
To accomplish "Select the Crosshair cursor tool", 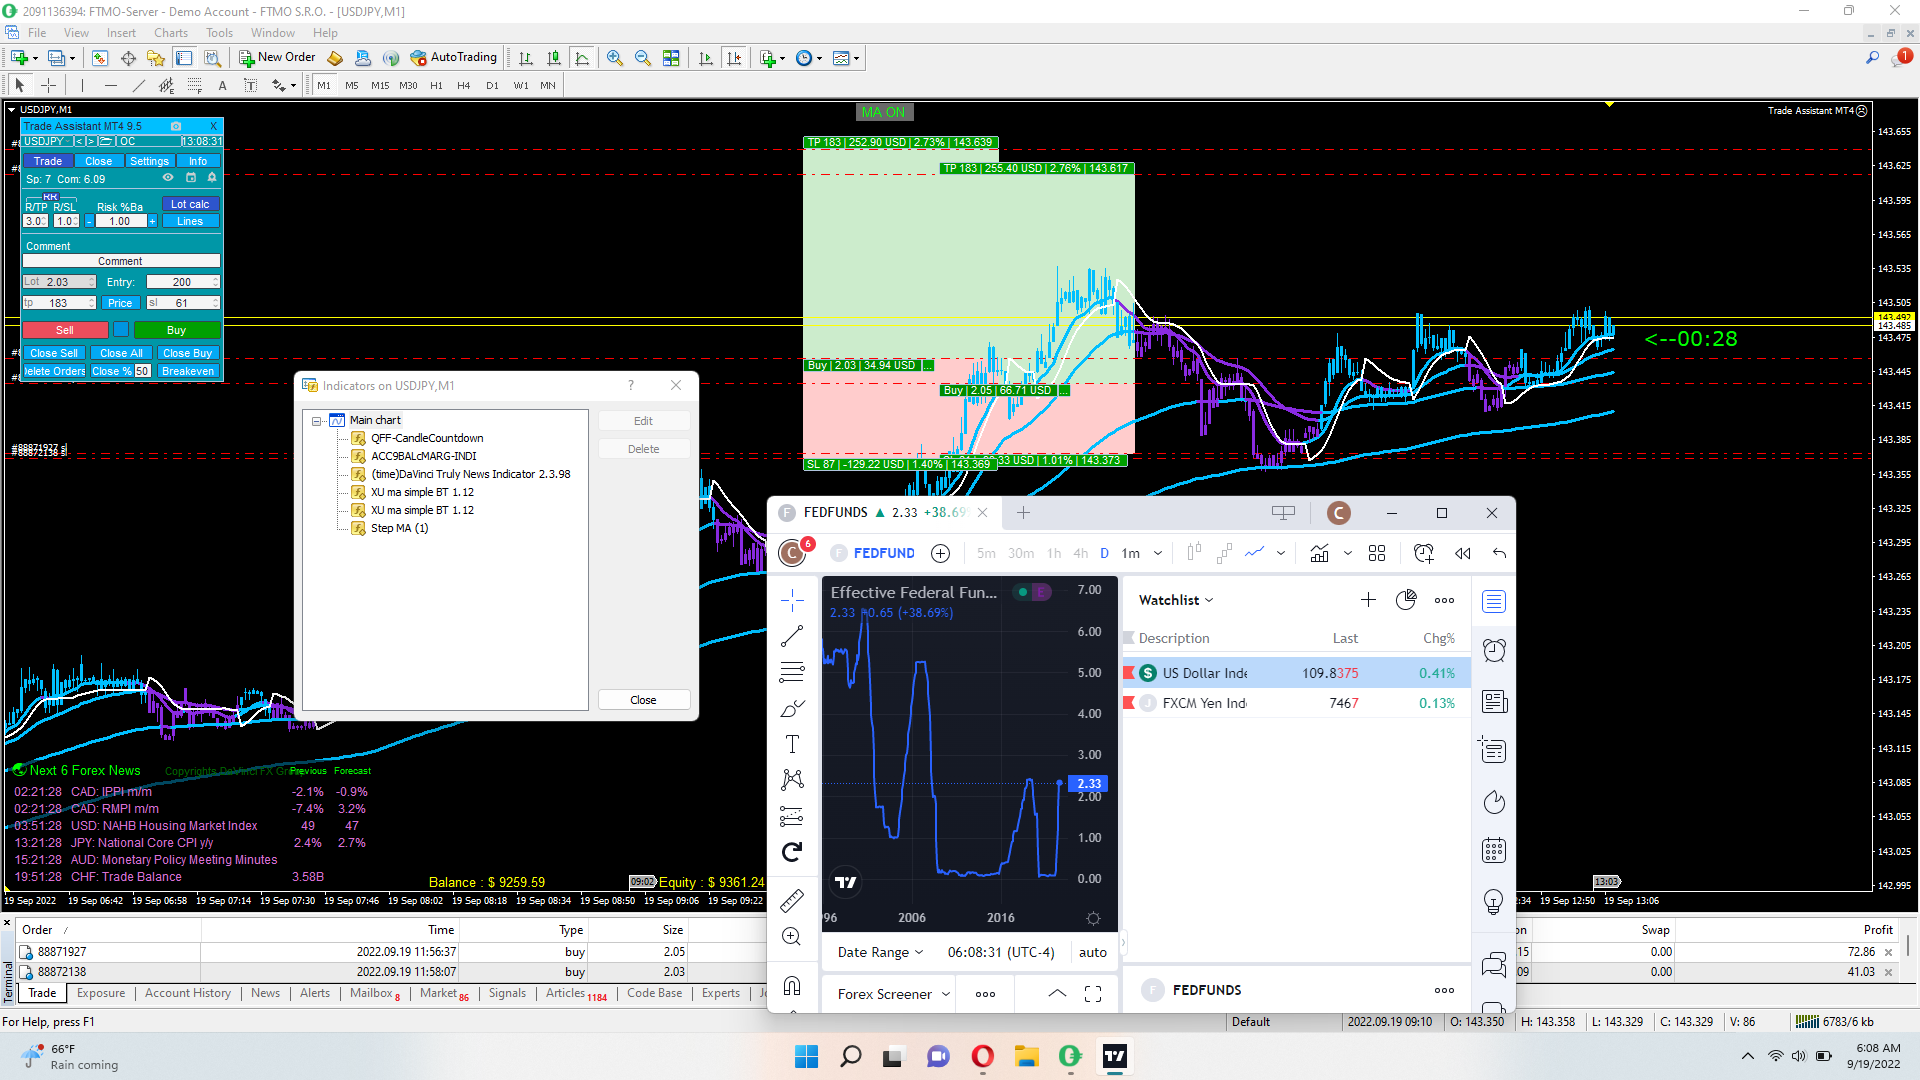I will tap(48, 86).
